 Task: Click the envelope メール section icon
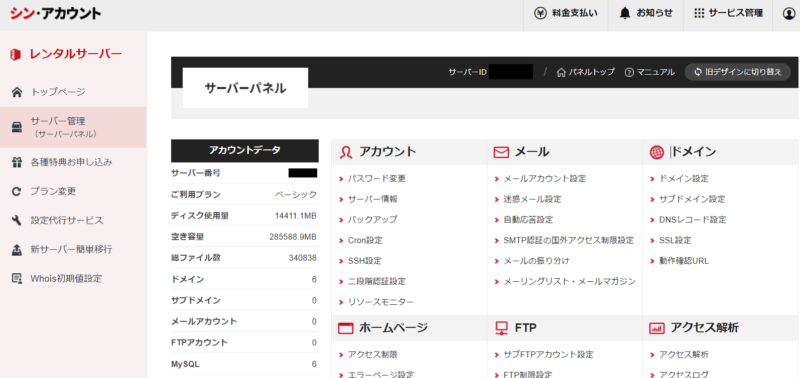(501, 152)
